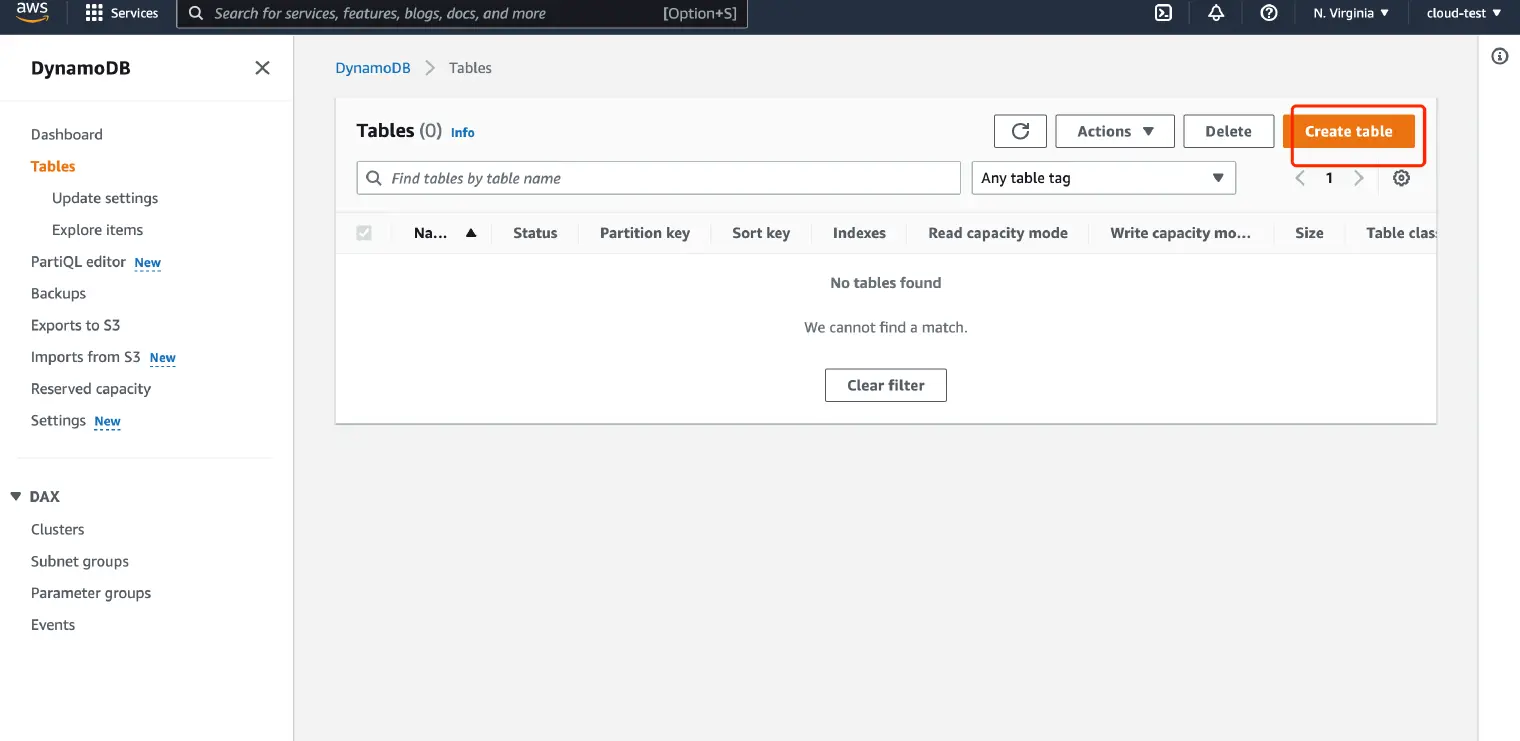The image size is (1520, 741).
Task: Open Exports to S3
Action: coord(75,325)
